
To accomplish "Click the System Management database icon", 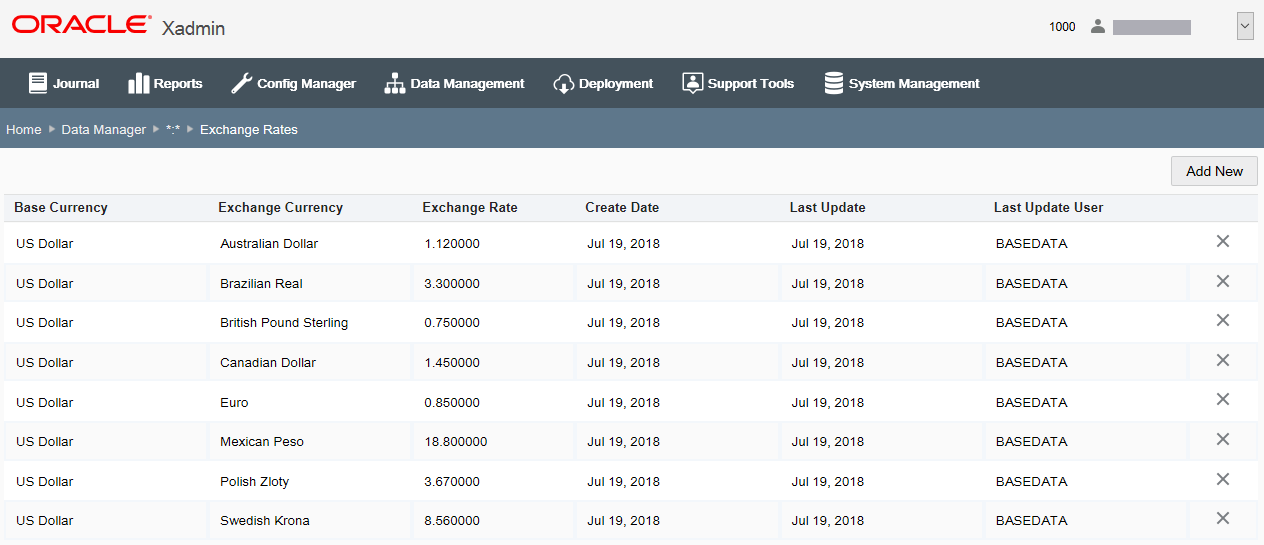I will pos(833,83).
